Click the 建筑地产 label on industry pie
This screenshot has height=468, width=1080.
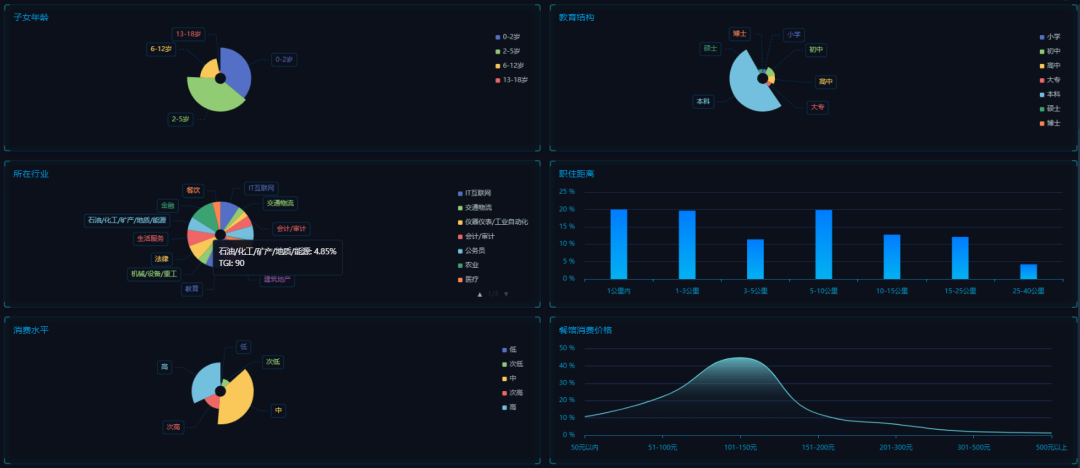click(x=277, y=279)
